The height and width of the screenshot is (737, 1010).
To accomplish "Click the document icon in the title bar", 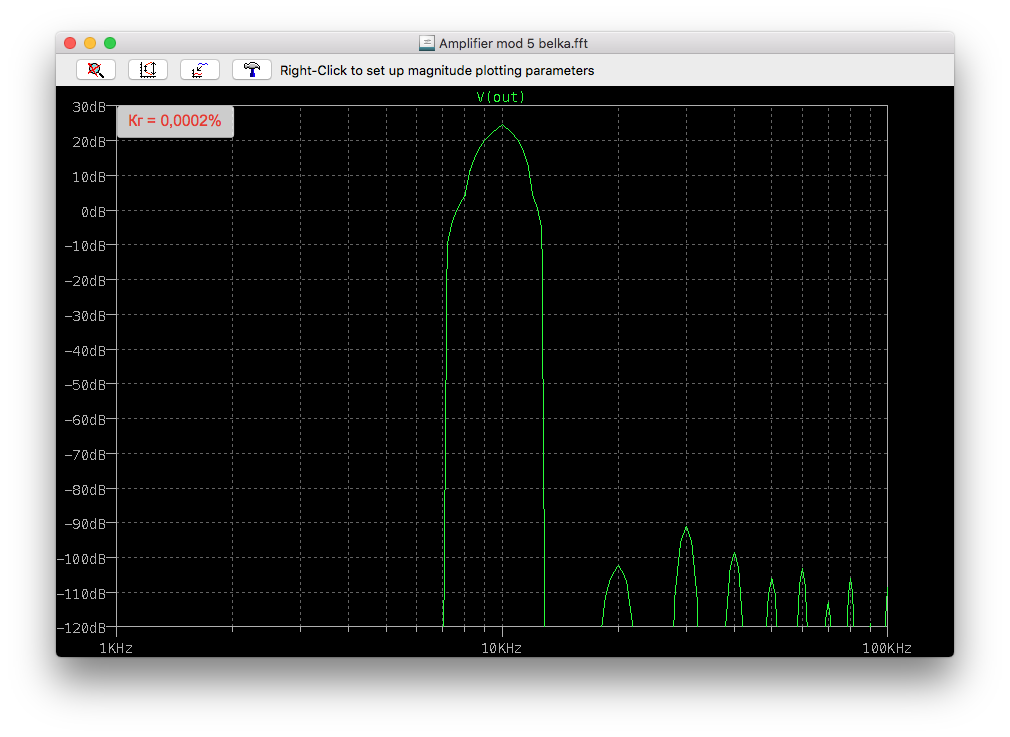I will click(x=426, y=43).
